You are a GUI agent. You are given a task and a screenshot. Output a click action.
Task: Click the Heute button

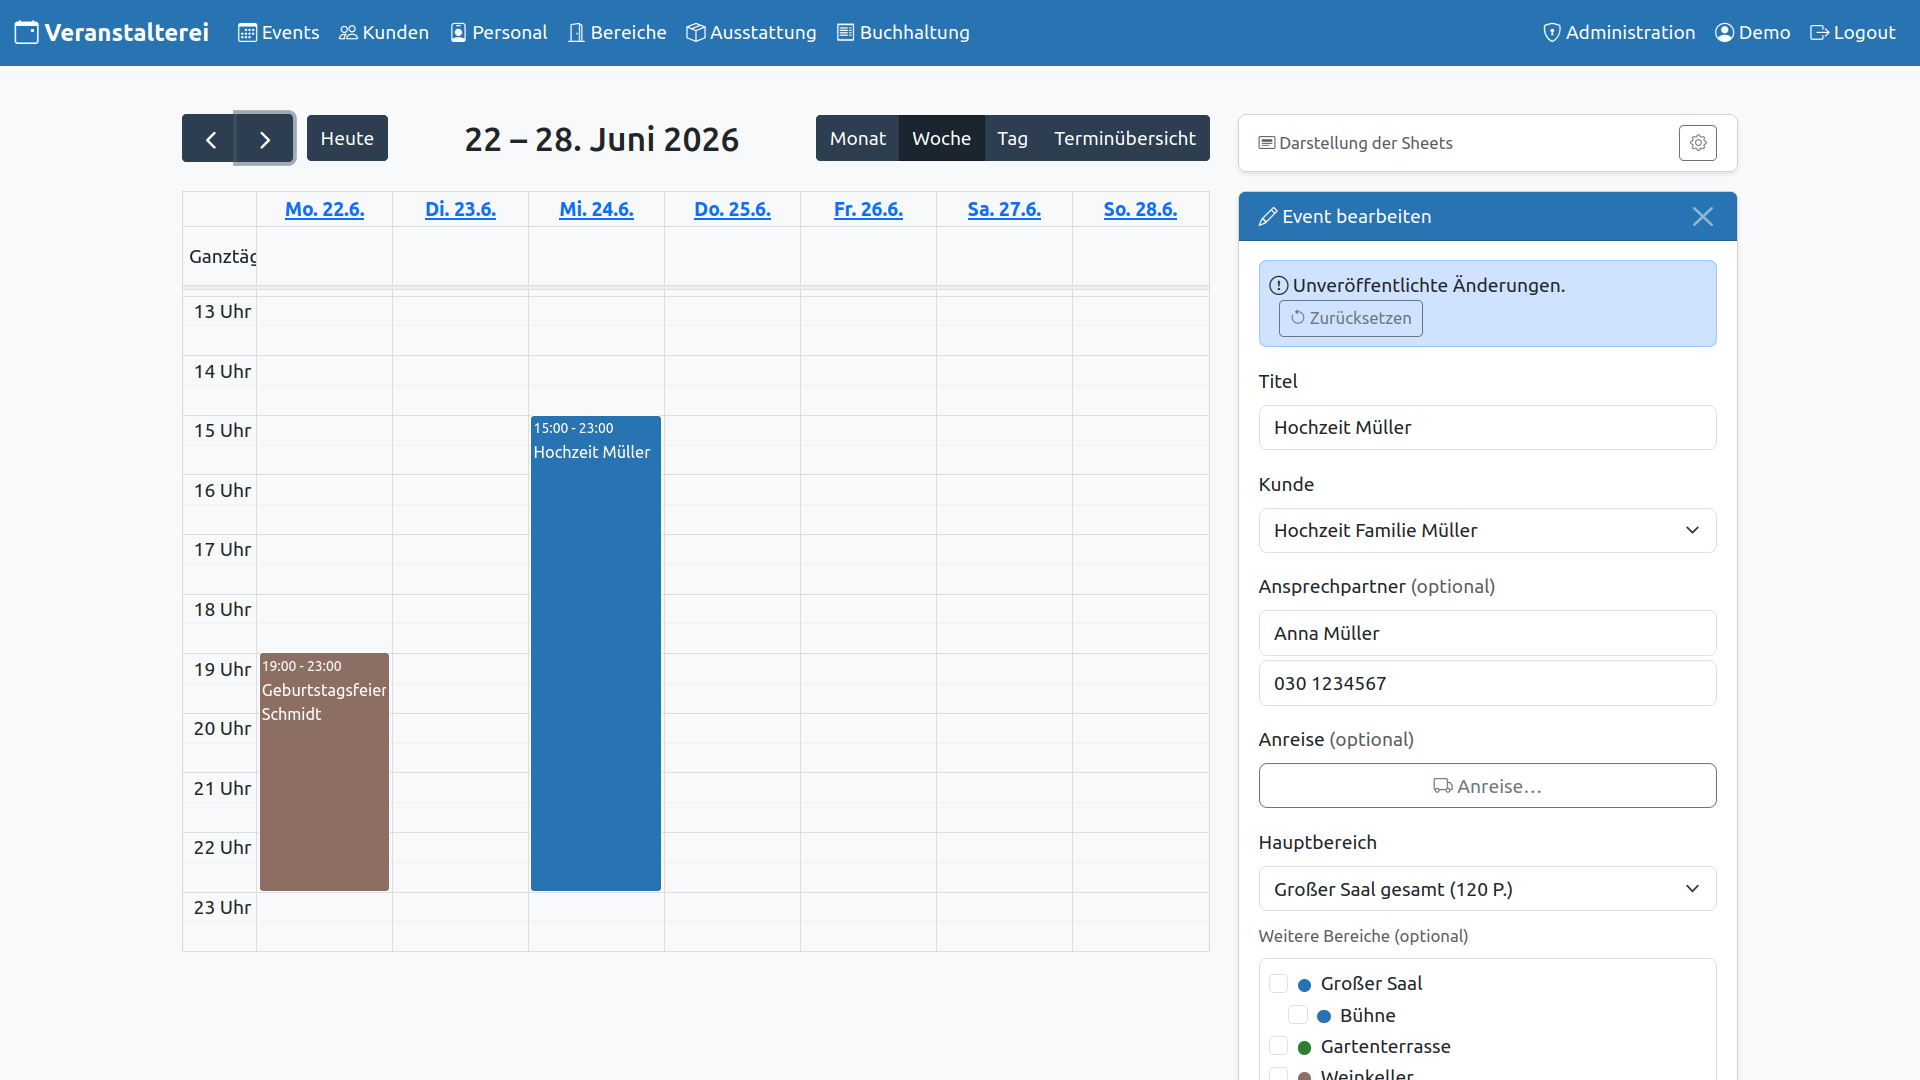pyautogui.click(x=347, y=139)
